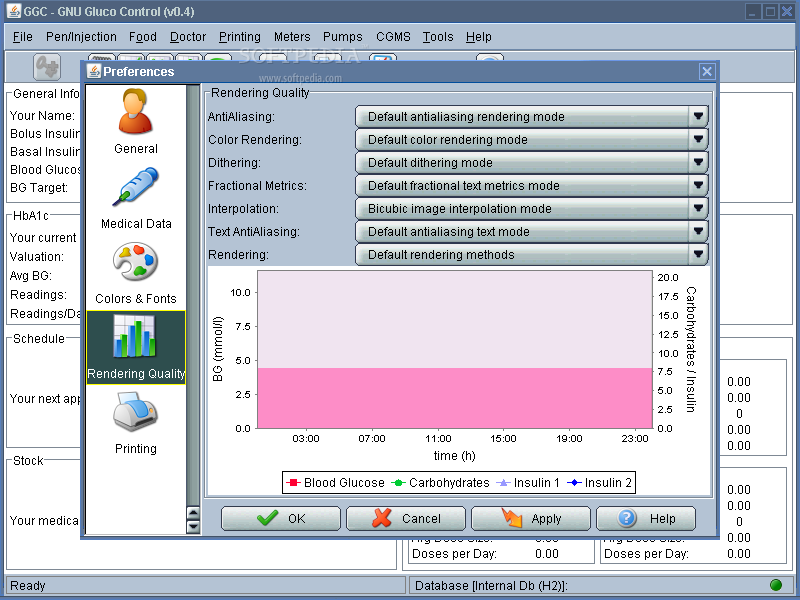Click the 'Ready' status bar text

click(x=28, y=585)
